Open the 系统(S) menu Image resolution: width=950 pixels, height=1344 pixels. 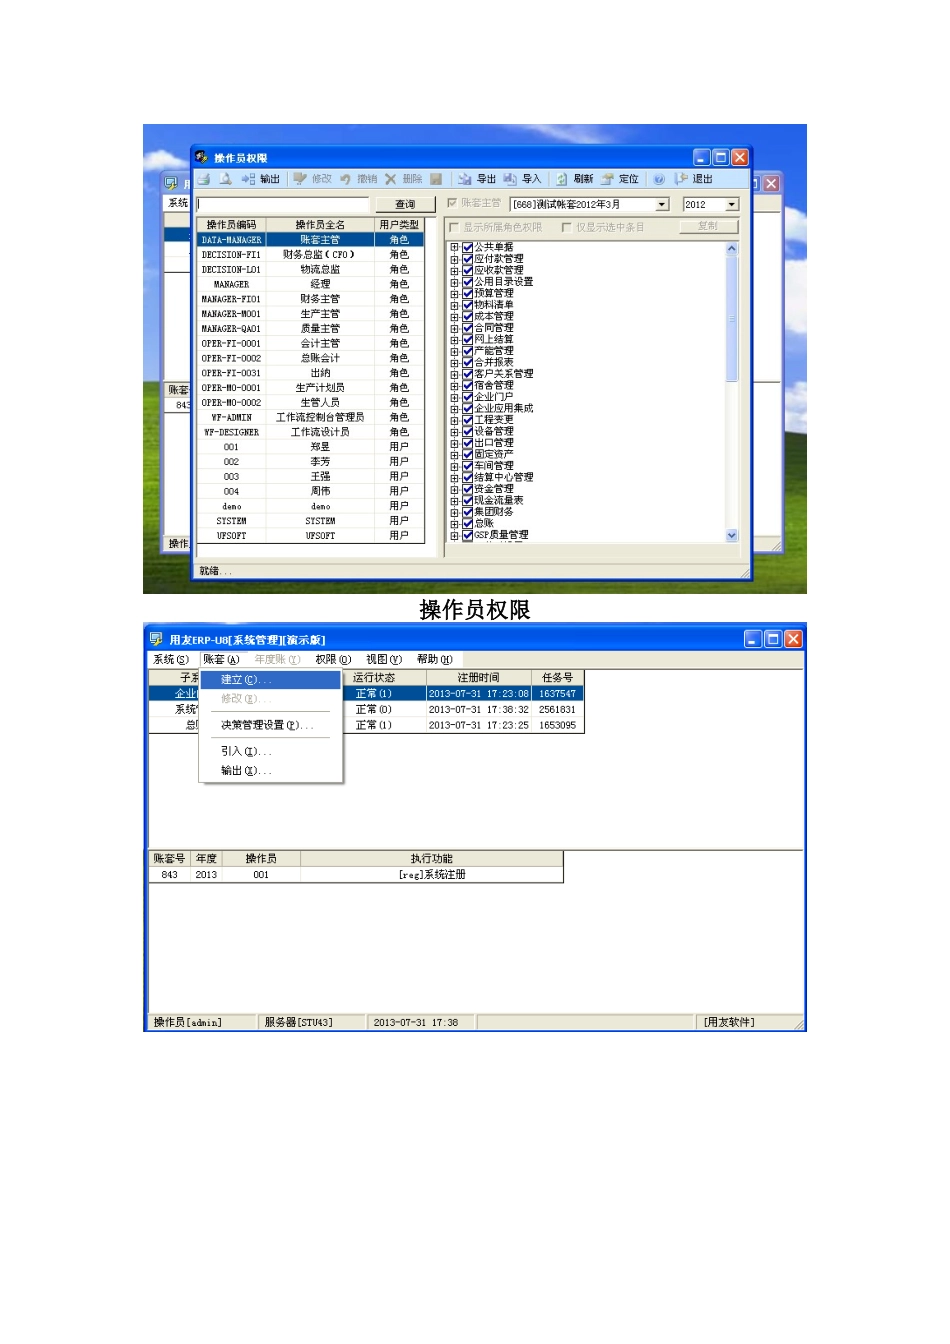click(171, 659)
